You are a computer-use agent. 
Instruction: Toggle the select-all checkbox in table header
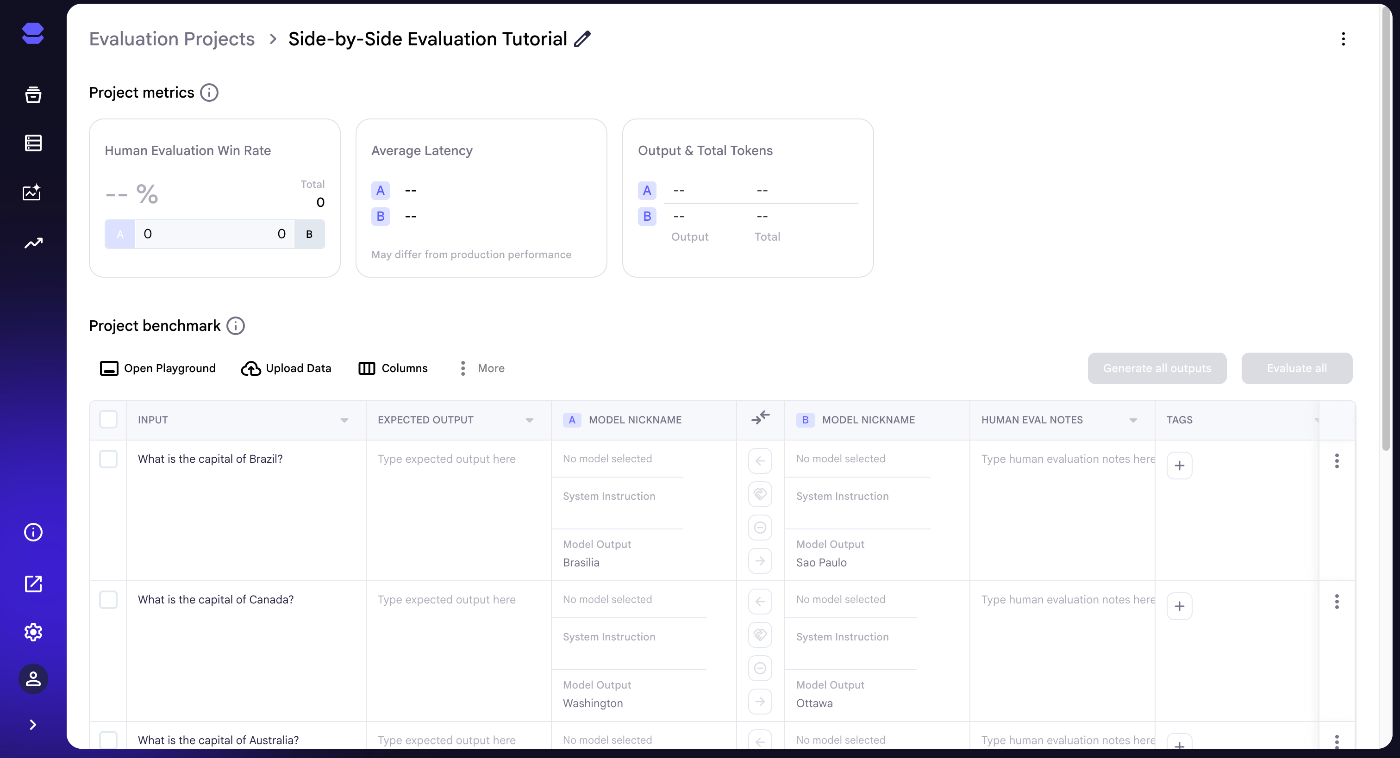pyautogui.click(x=108, y=420)
